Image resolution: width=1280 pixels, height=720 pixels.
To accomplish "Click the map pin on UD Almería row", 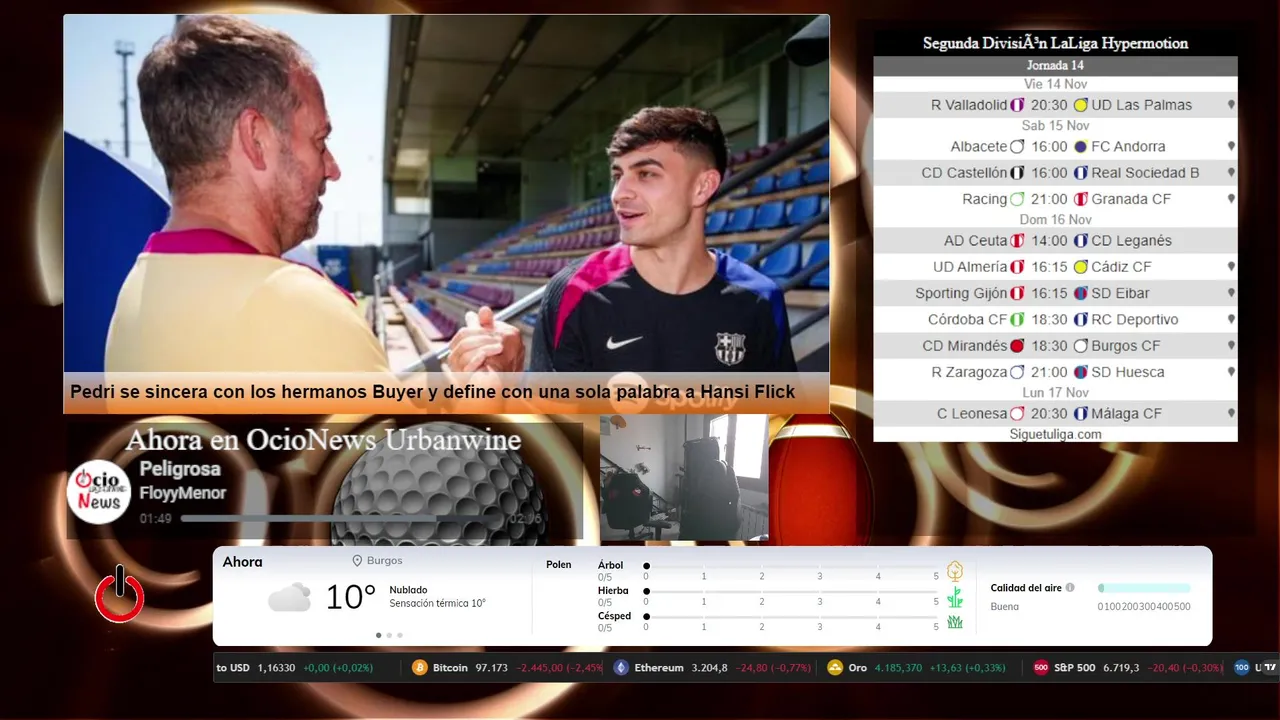I will (x=1231, y=267).
